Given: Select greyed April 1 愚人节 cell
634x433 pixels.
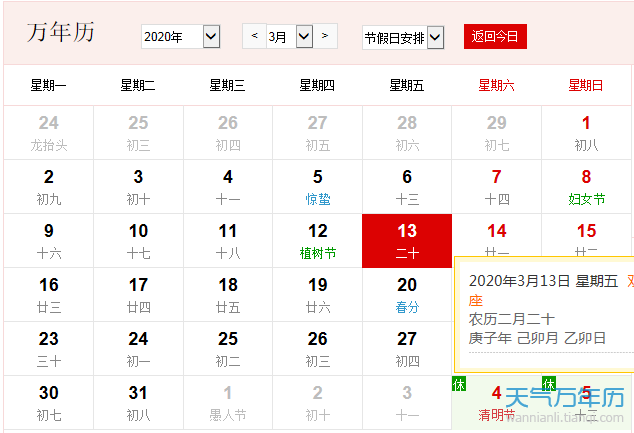Looking at the screenshot, I should click(x=228, y=403).
